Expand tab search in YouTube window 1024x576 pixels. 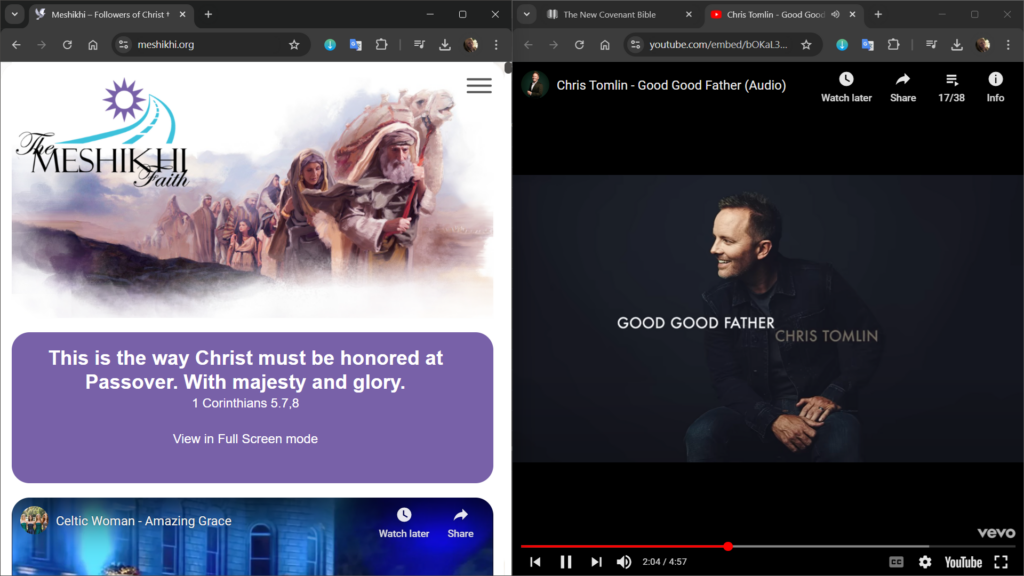pyautogui.click(x=526, y=14)
